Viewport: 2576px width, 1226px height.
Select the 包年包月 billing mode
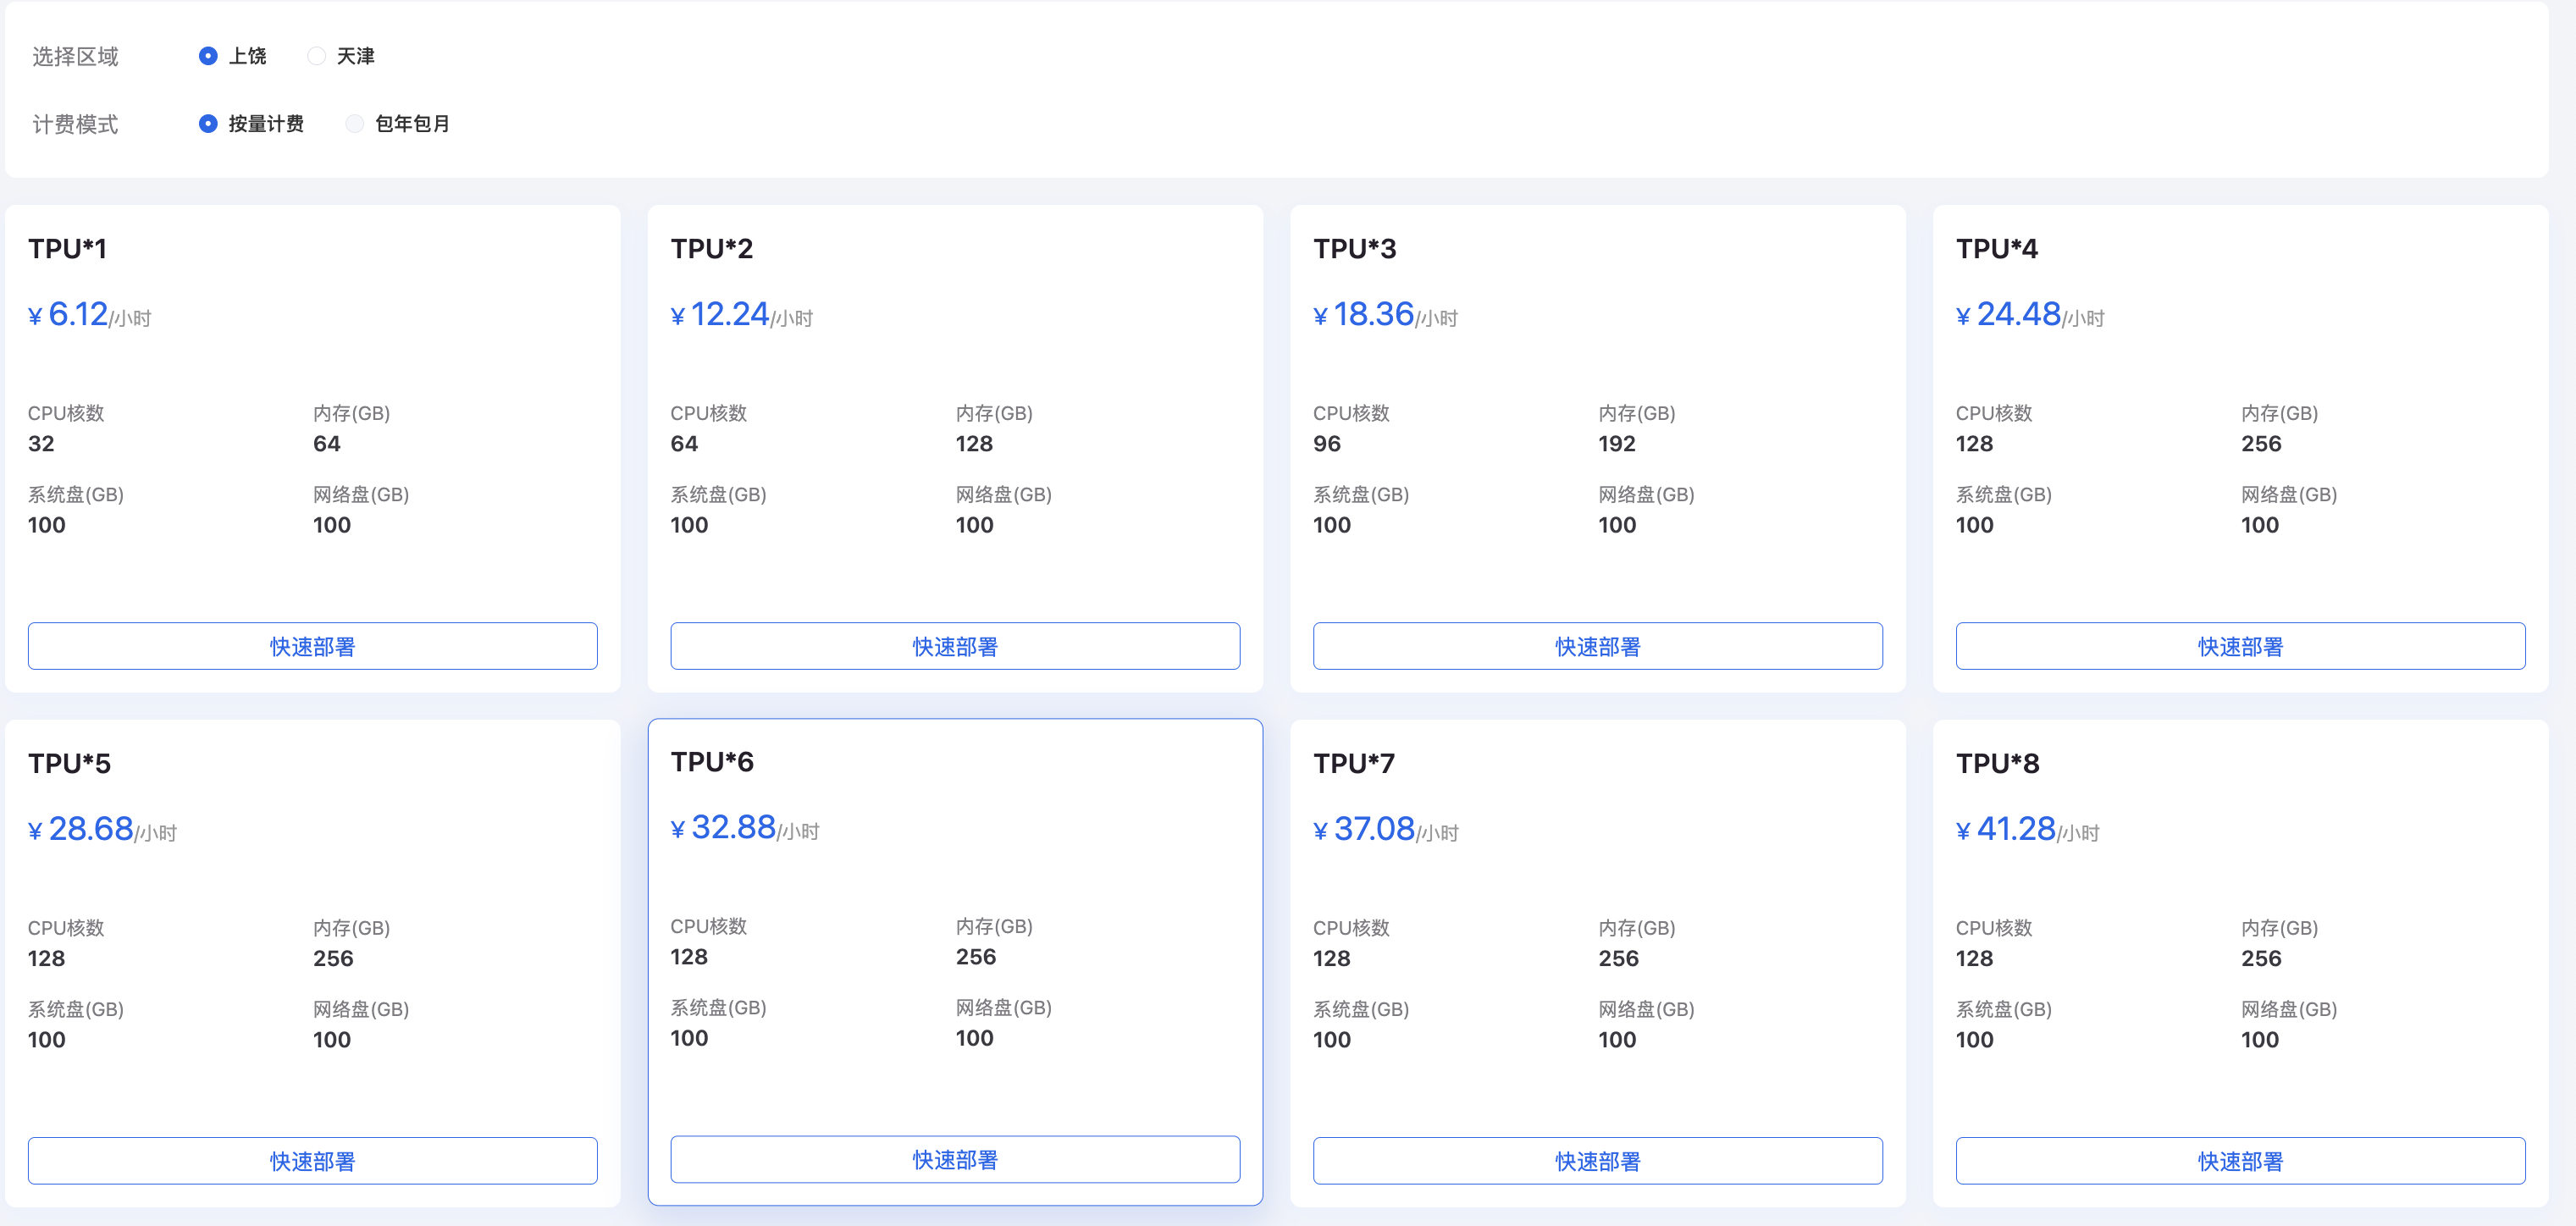(x=354, y=123)
